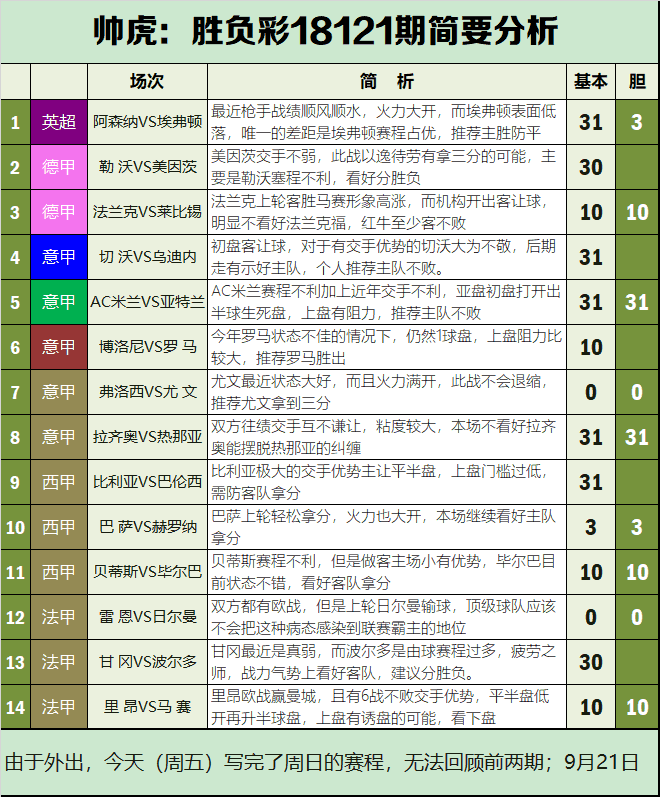This screenshot has width=660, height=797.
Task: Click 胆 value 31 for 拉齐奥VS热那亚
Action: click(x=637, y=437)
